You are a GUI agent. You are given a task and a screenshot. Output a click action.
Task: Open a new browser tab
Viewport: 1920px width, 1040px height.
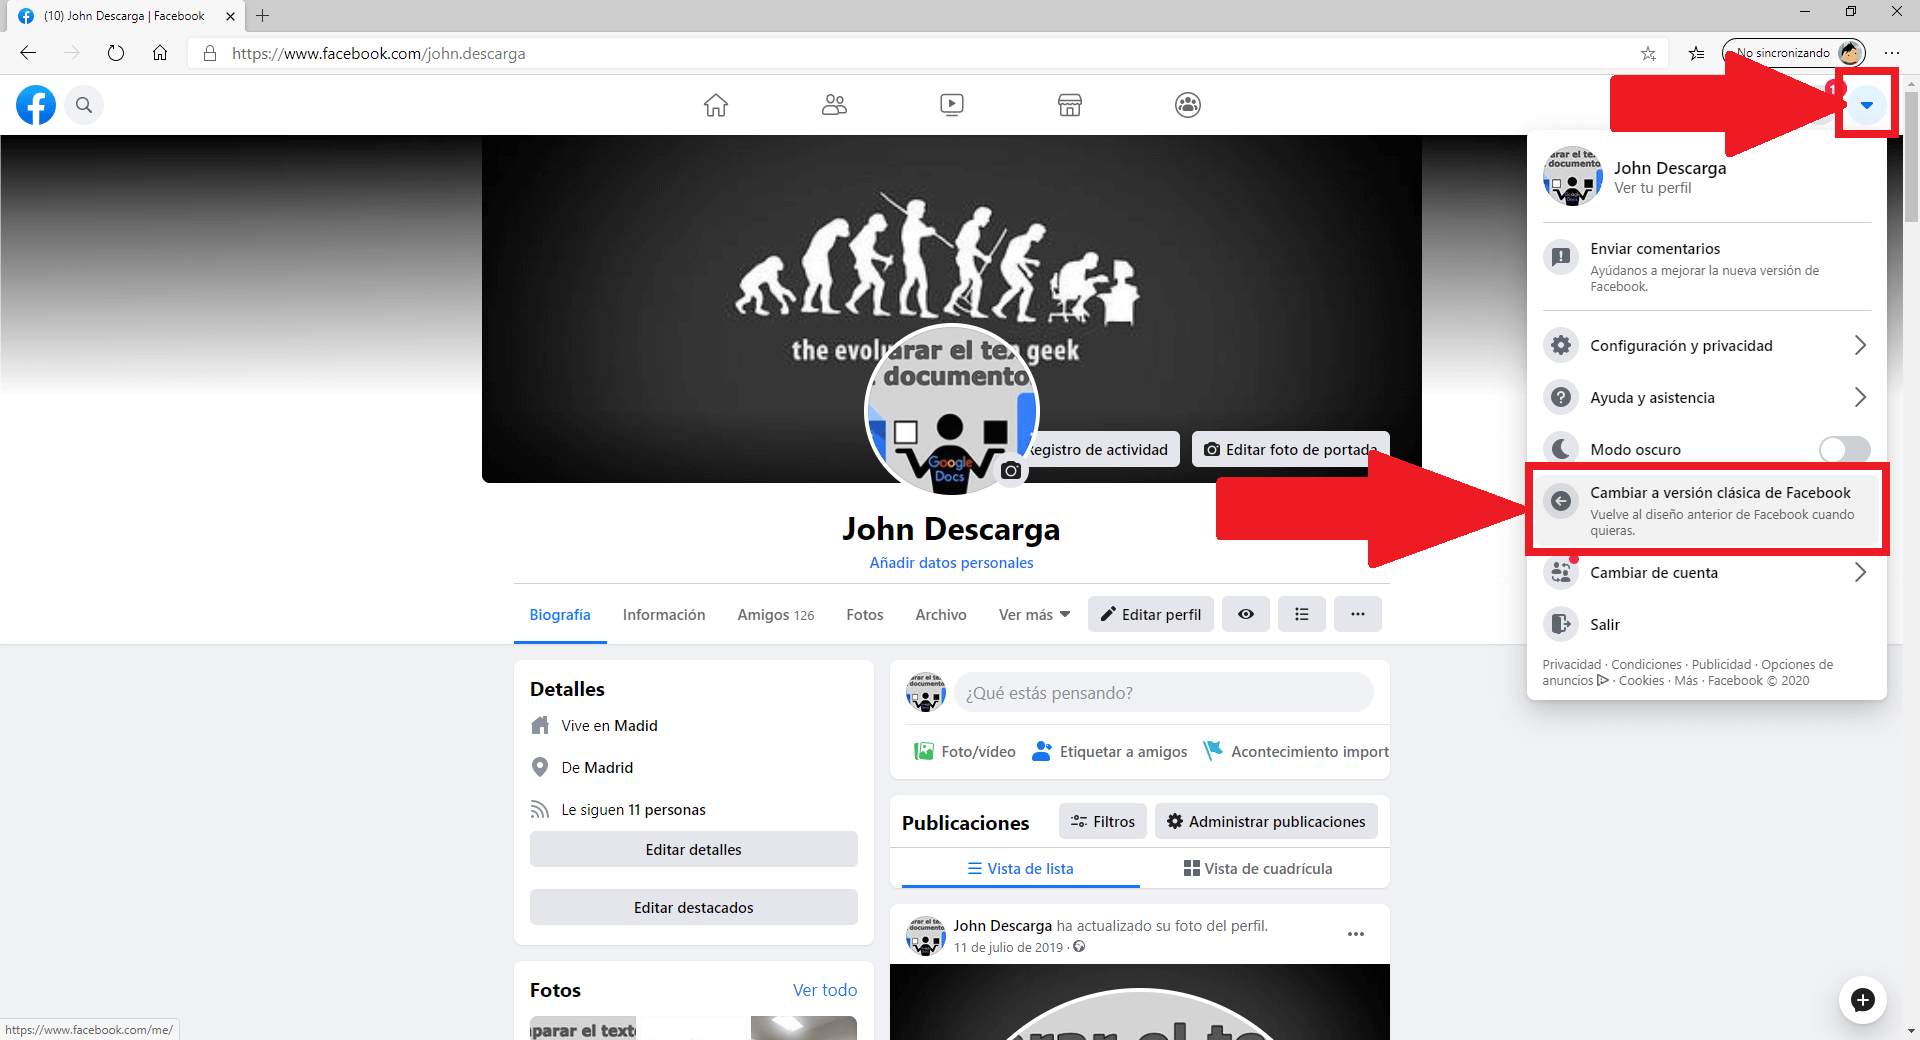(x=263, y=16)
